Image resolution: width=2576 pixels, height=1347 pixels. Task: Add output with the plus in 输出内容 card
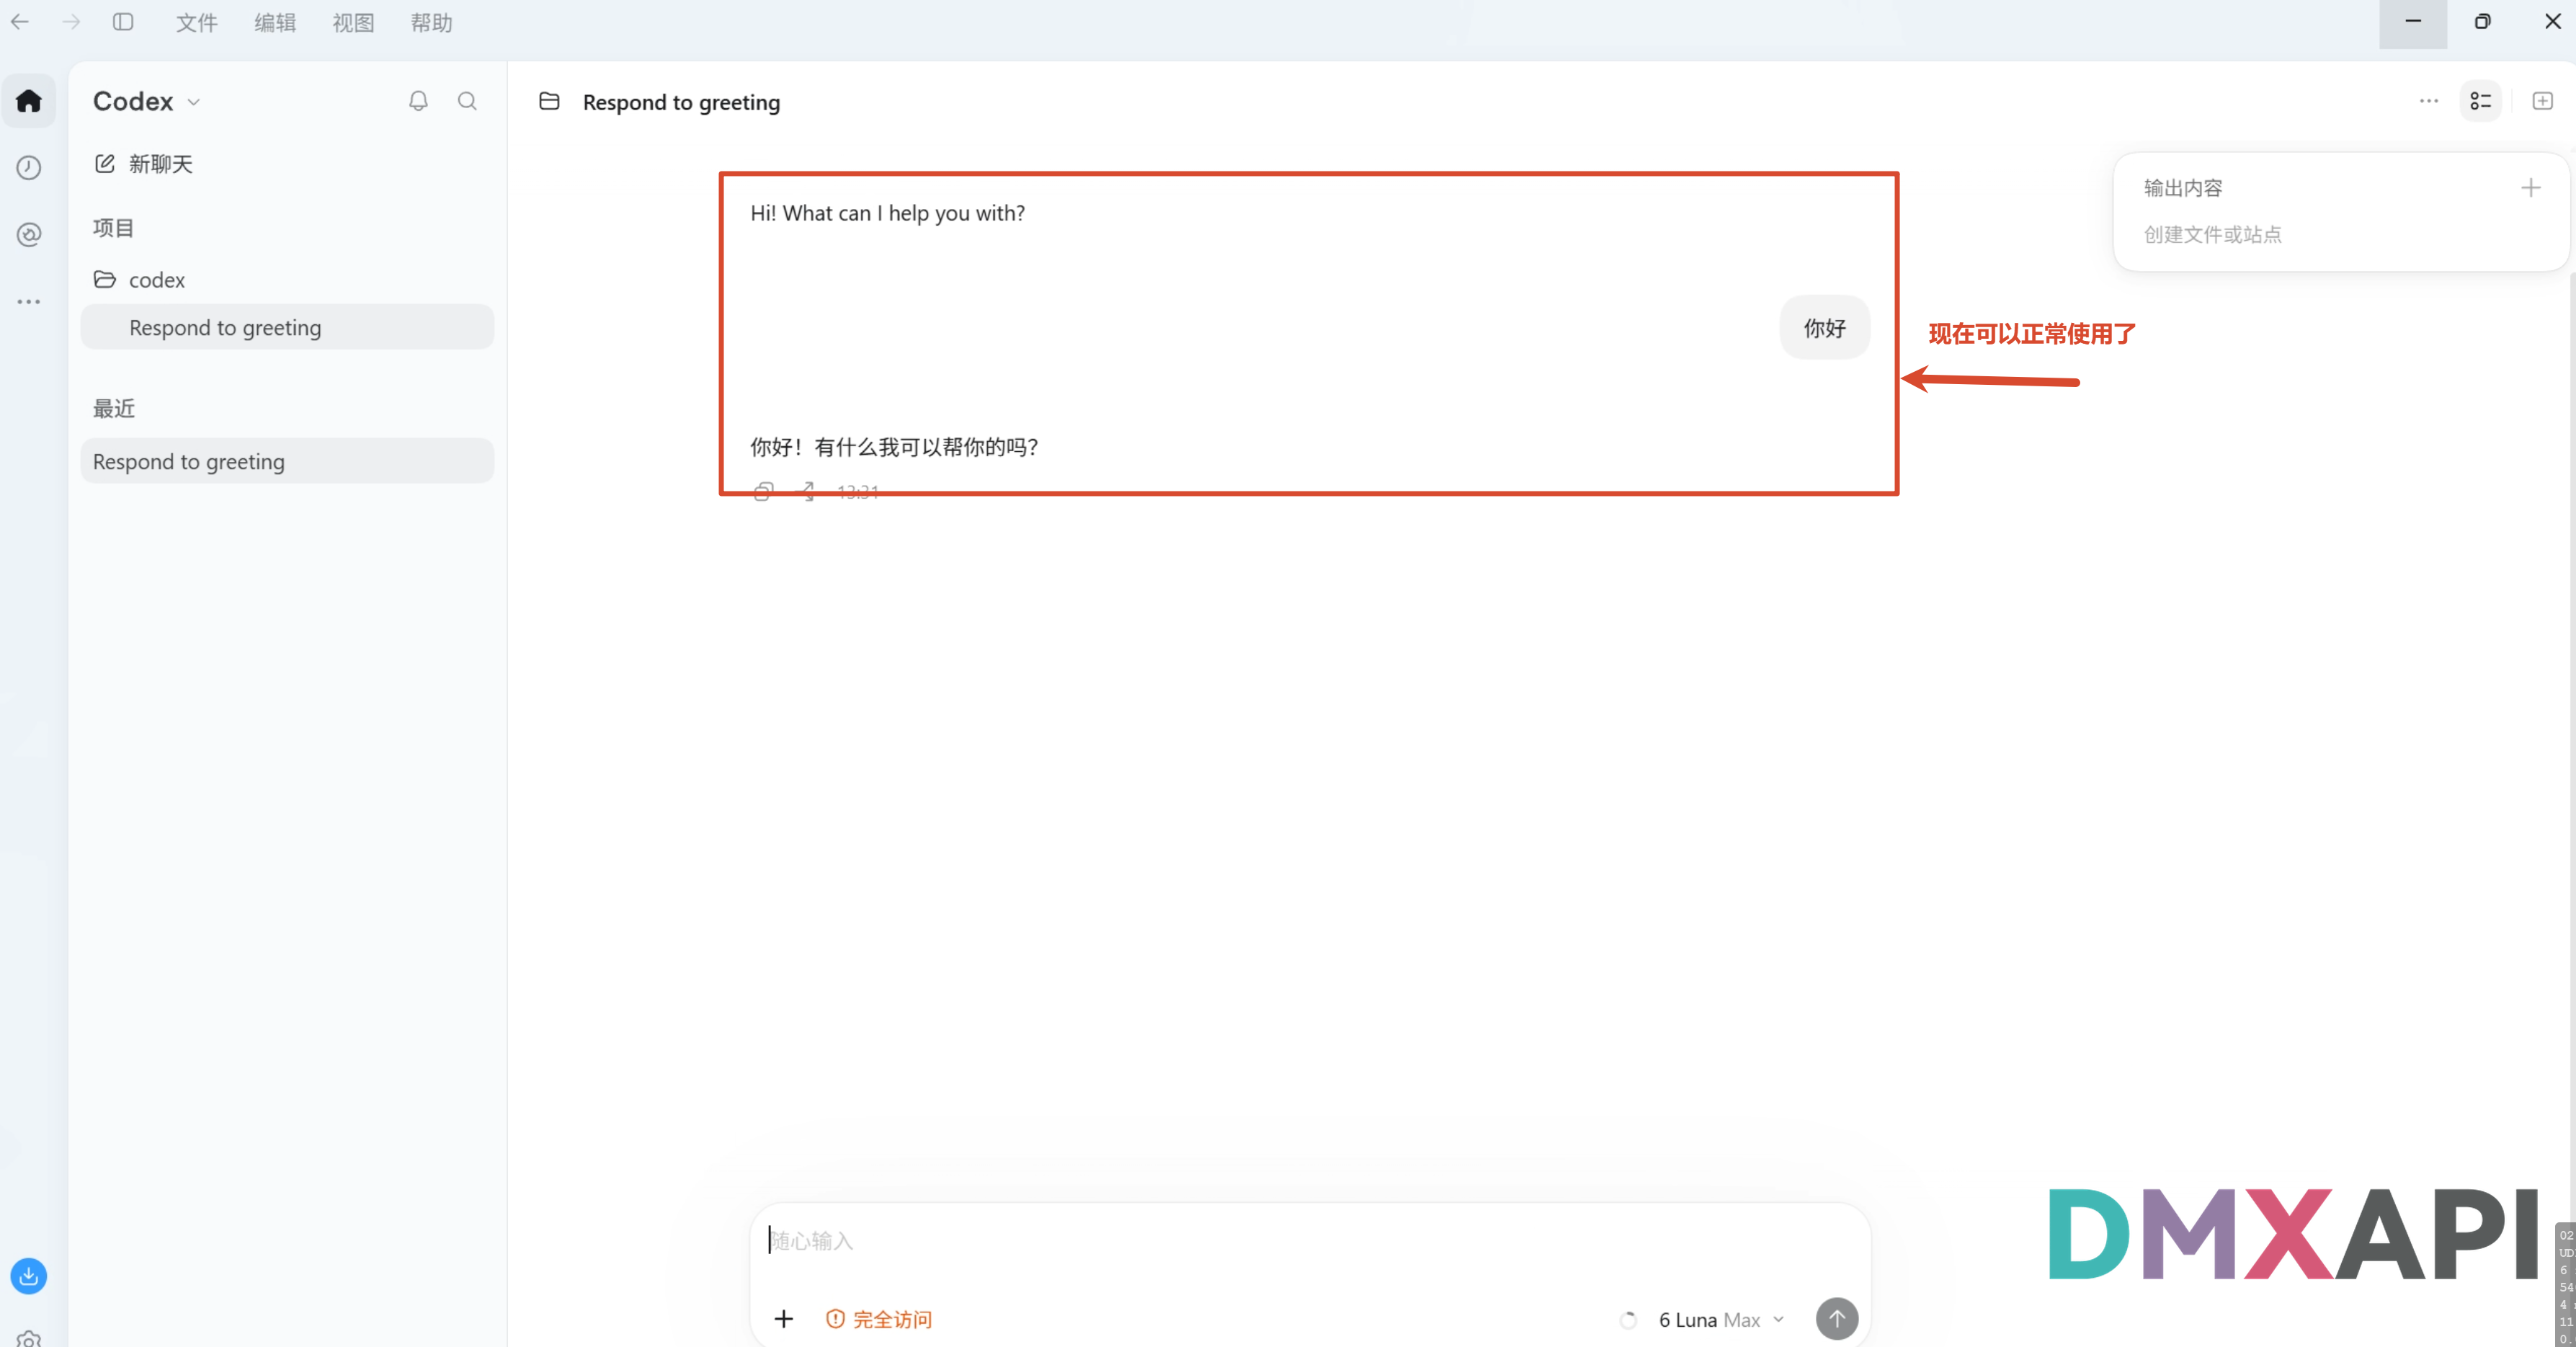[2531, 187]
